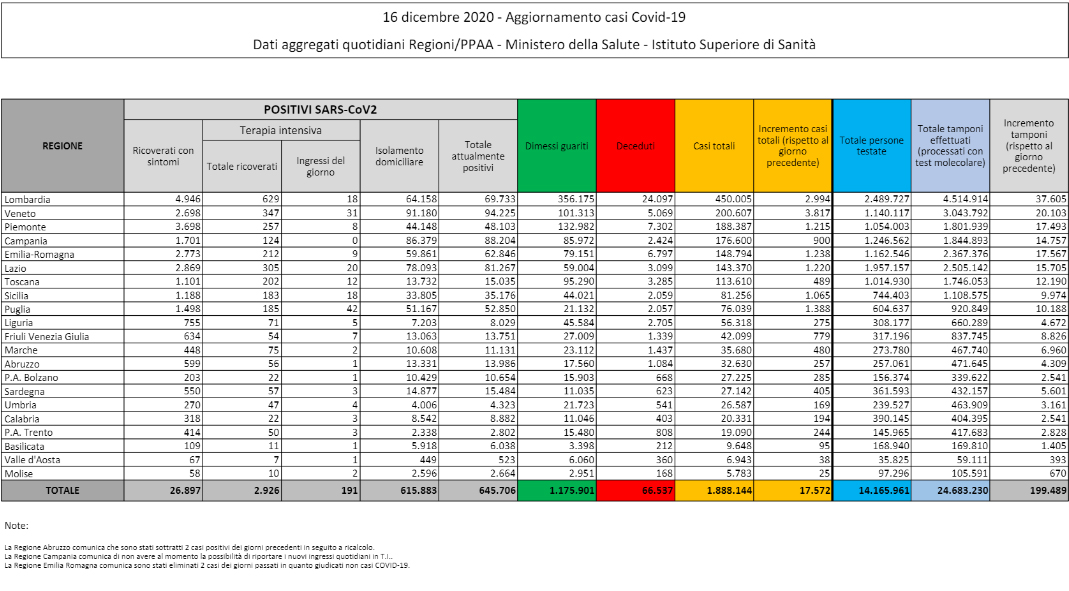Select the Totale attualmente positivi header

click(x=478, y=156)
